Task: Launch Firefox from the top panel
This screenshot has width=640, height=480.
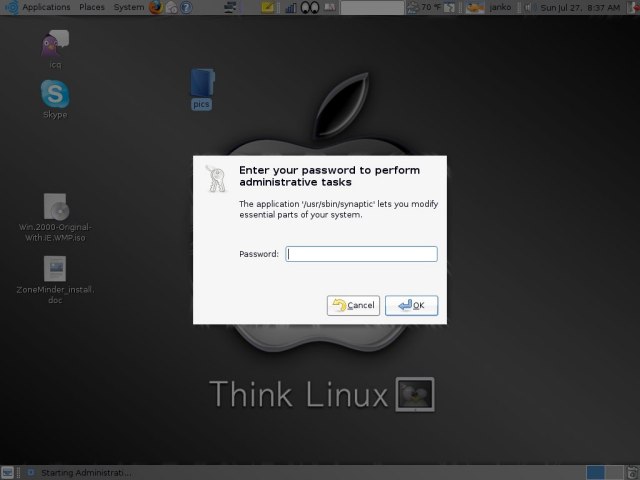Action: (x=156, y=7)
